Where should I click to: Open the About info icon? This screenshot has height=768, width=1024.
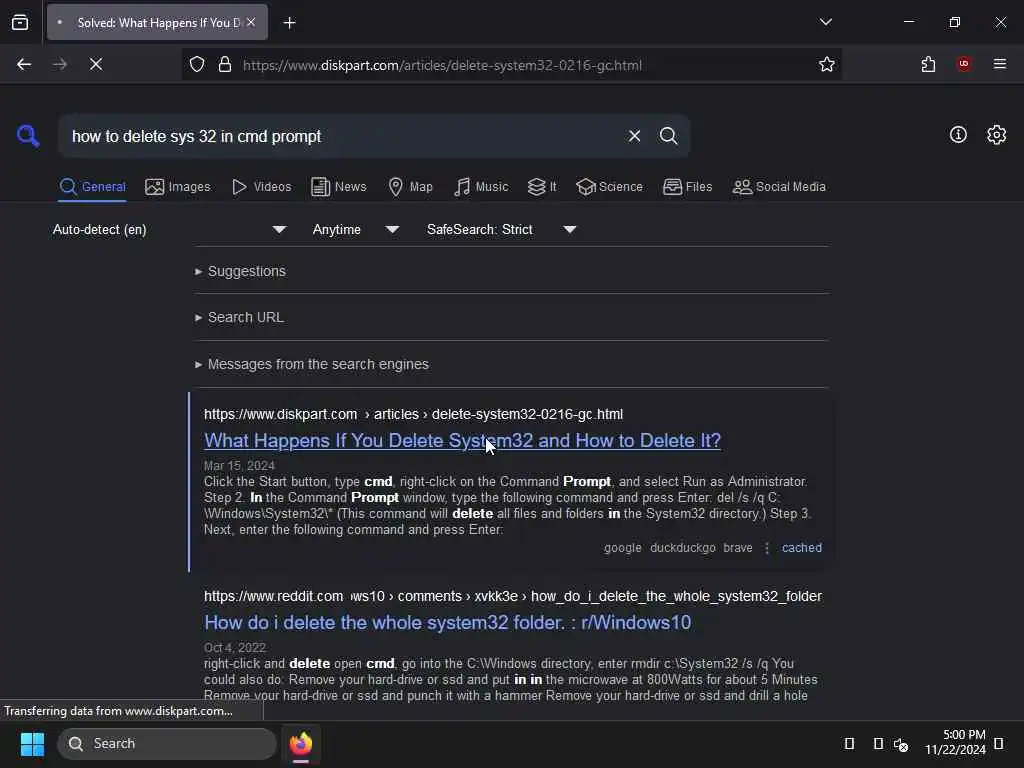[x=958, y=135]
